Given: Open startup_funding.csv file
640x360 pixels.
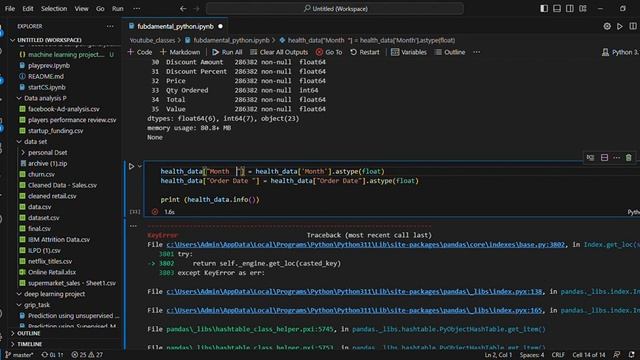Looking at the screenshot, I should tap(56, 131).
